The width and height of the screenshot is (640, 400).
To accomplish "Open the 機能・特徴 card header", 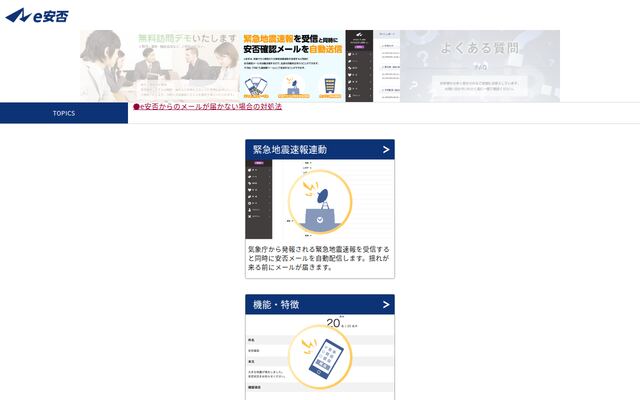I will (x=320, y=304).
